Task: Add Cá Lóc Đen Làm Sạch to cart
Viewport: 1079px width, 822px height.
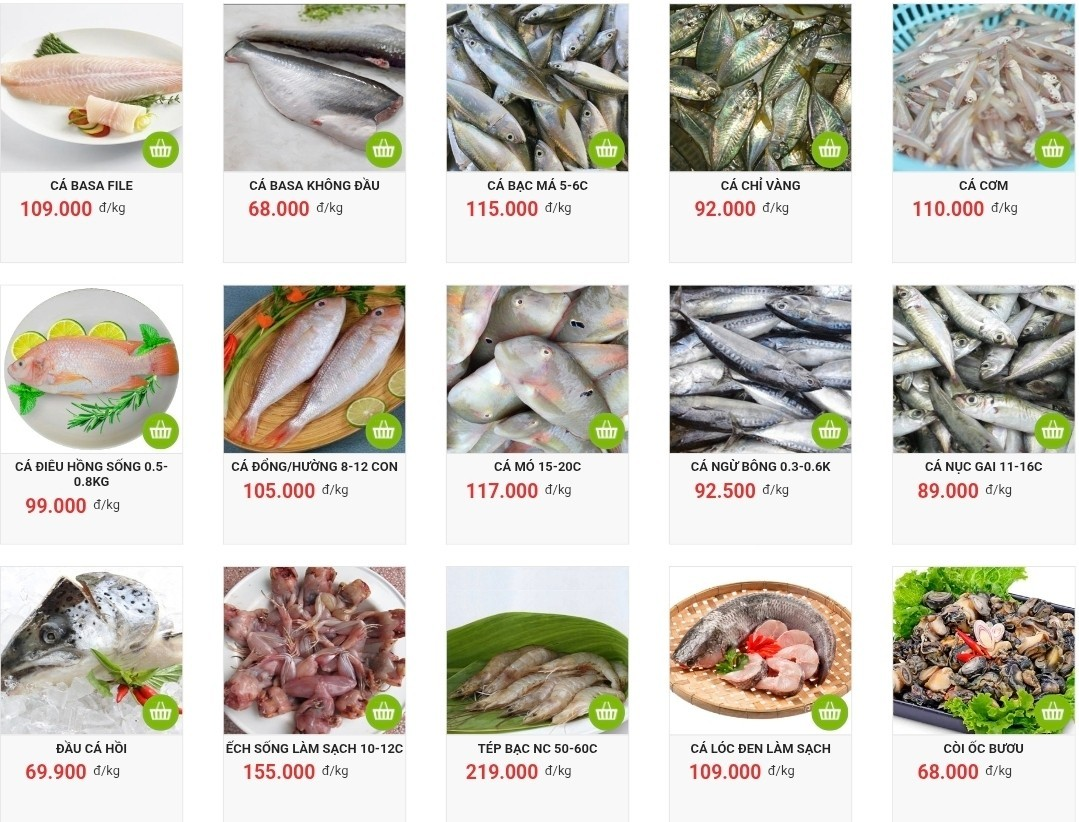Action: [x=829, y=713]
